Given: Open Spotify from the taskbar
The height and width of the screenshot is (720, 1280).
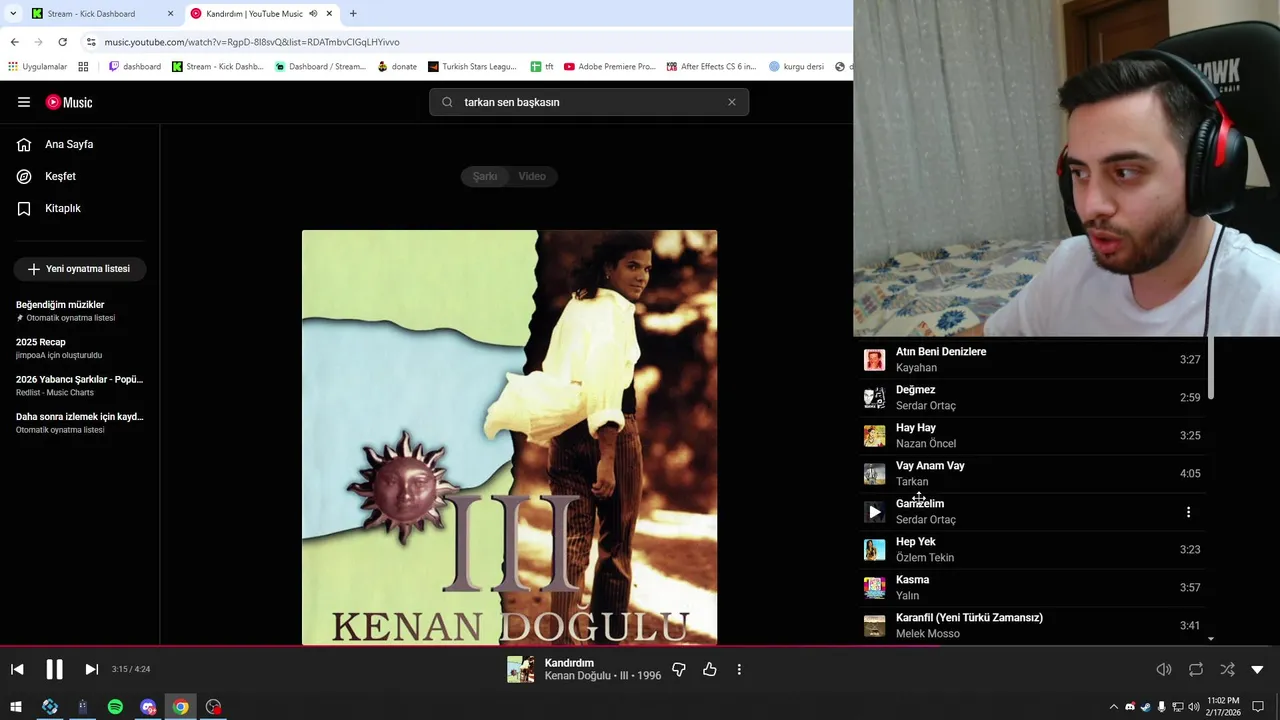Looking at the screenshot, I should (115, 707).
